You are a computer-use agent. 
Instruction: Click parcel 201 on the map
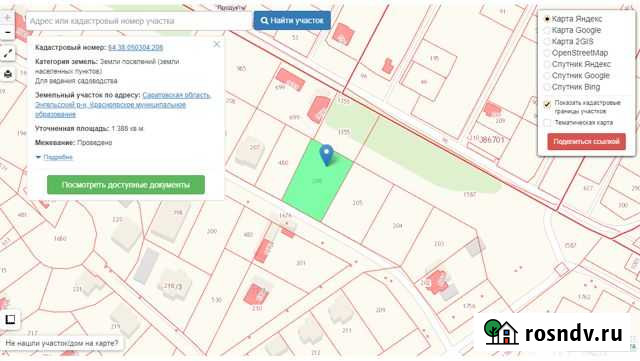coord(301,263)
